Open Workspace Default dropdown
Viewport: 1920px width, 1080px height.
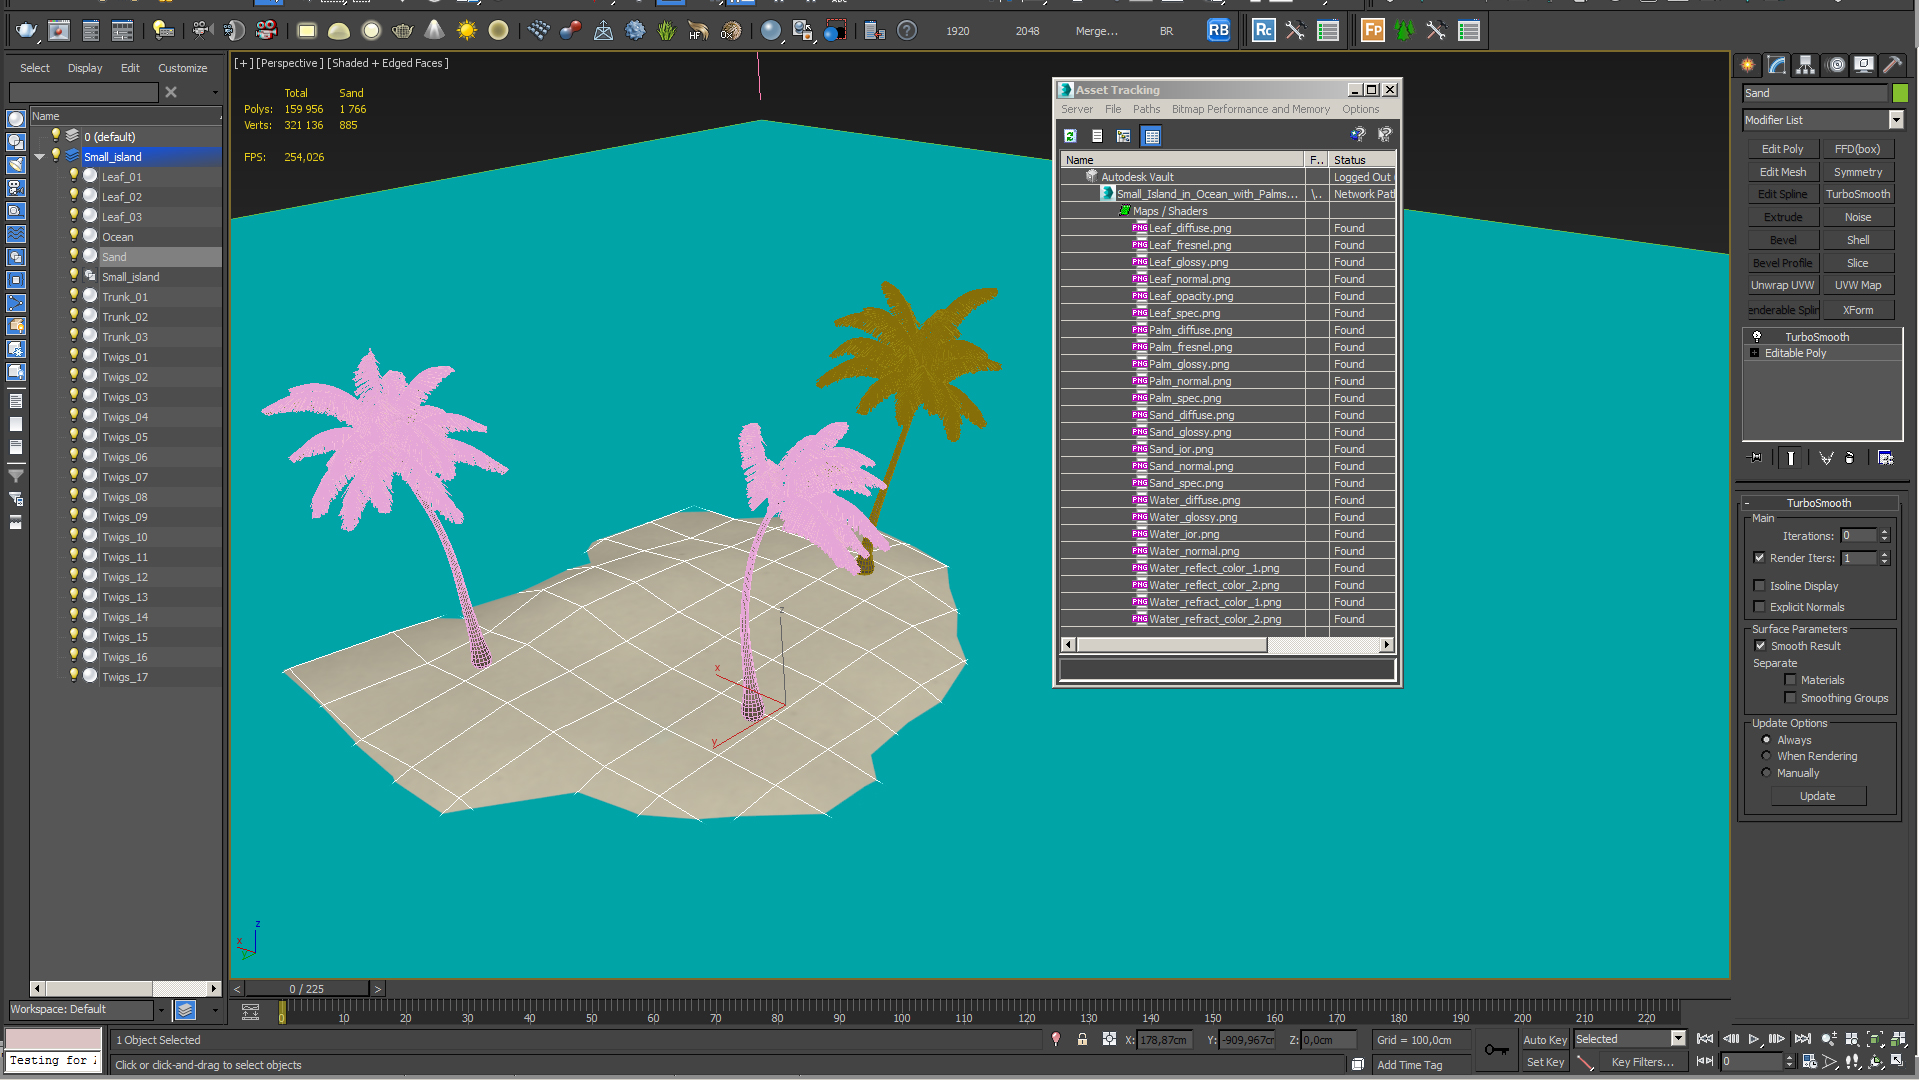tap(161, 1010)
